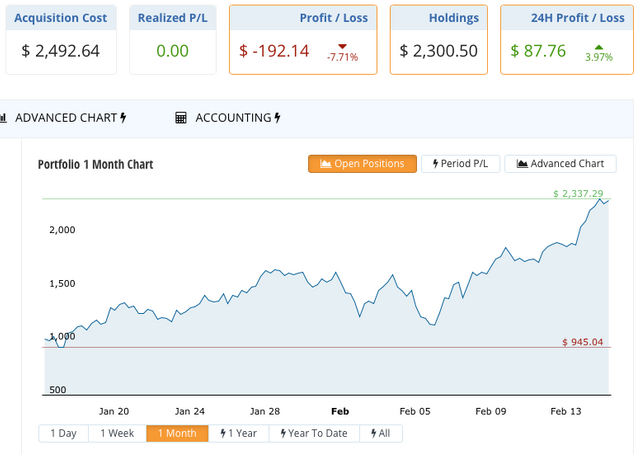Show the All time chart range
Screen dimensions: 640x454
(381, 433)
